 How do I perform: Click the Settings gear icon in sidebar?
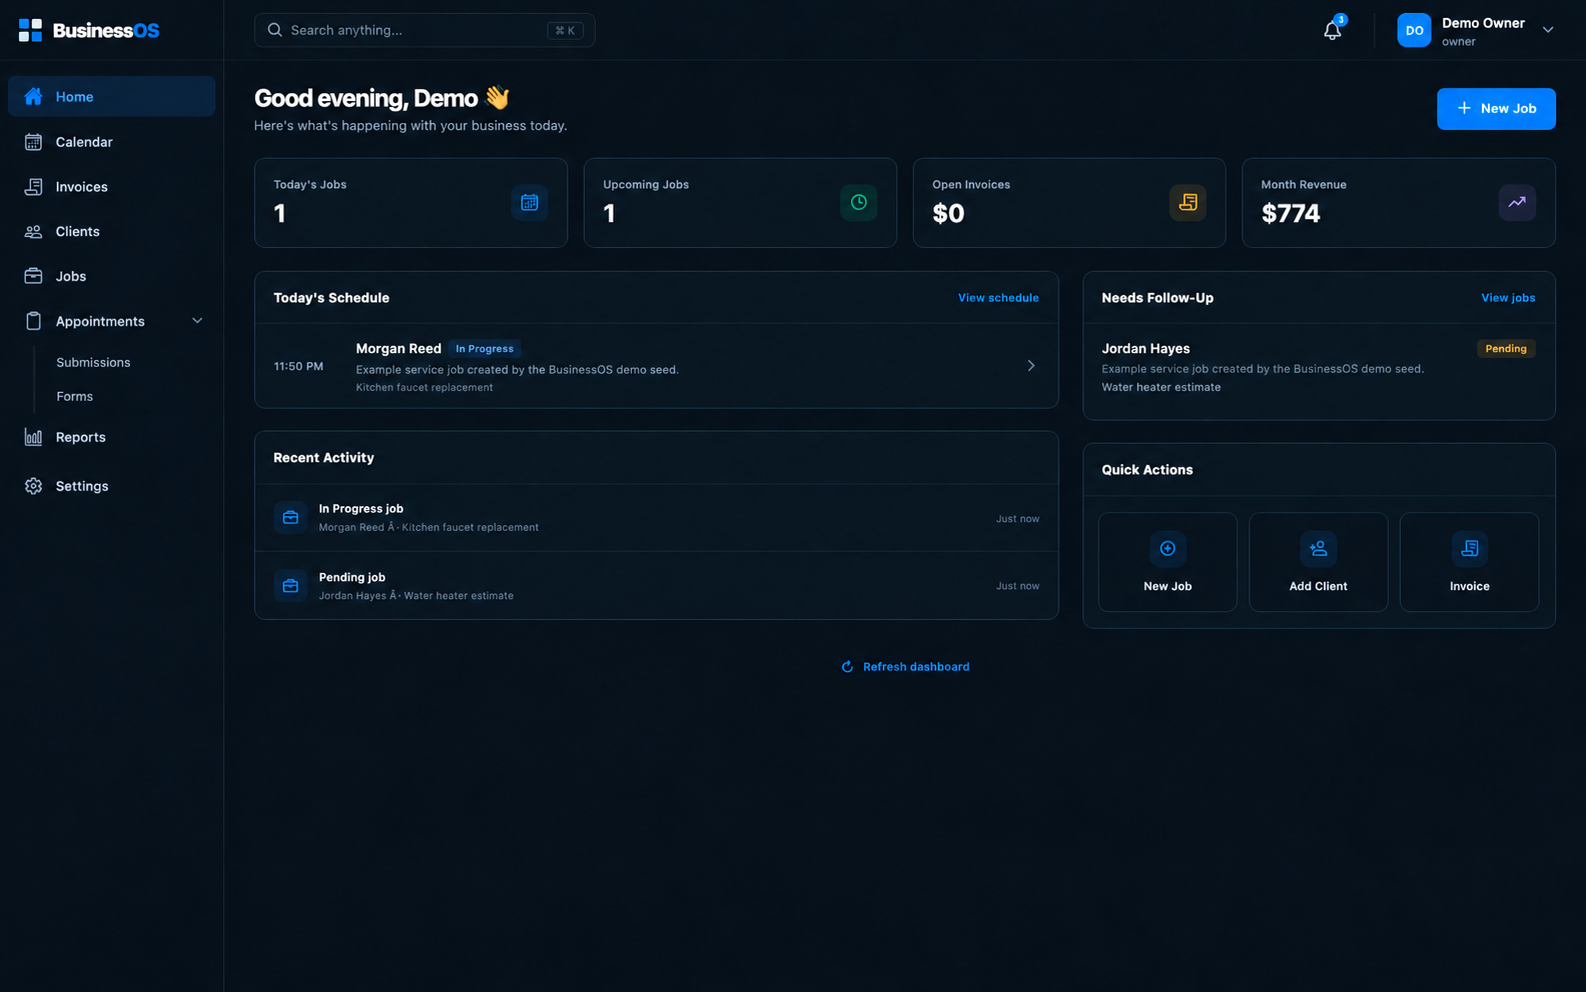[33, 486]
